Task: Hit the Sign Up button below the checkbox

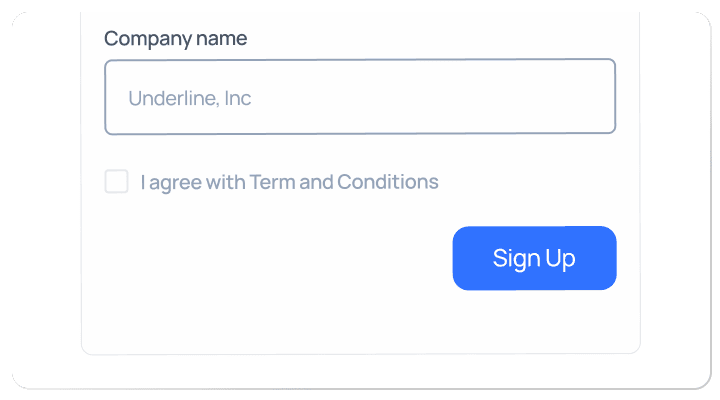Action: 534,258
